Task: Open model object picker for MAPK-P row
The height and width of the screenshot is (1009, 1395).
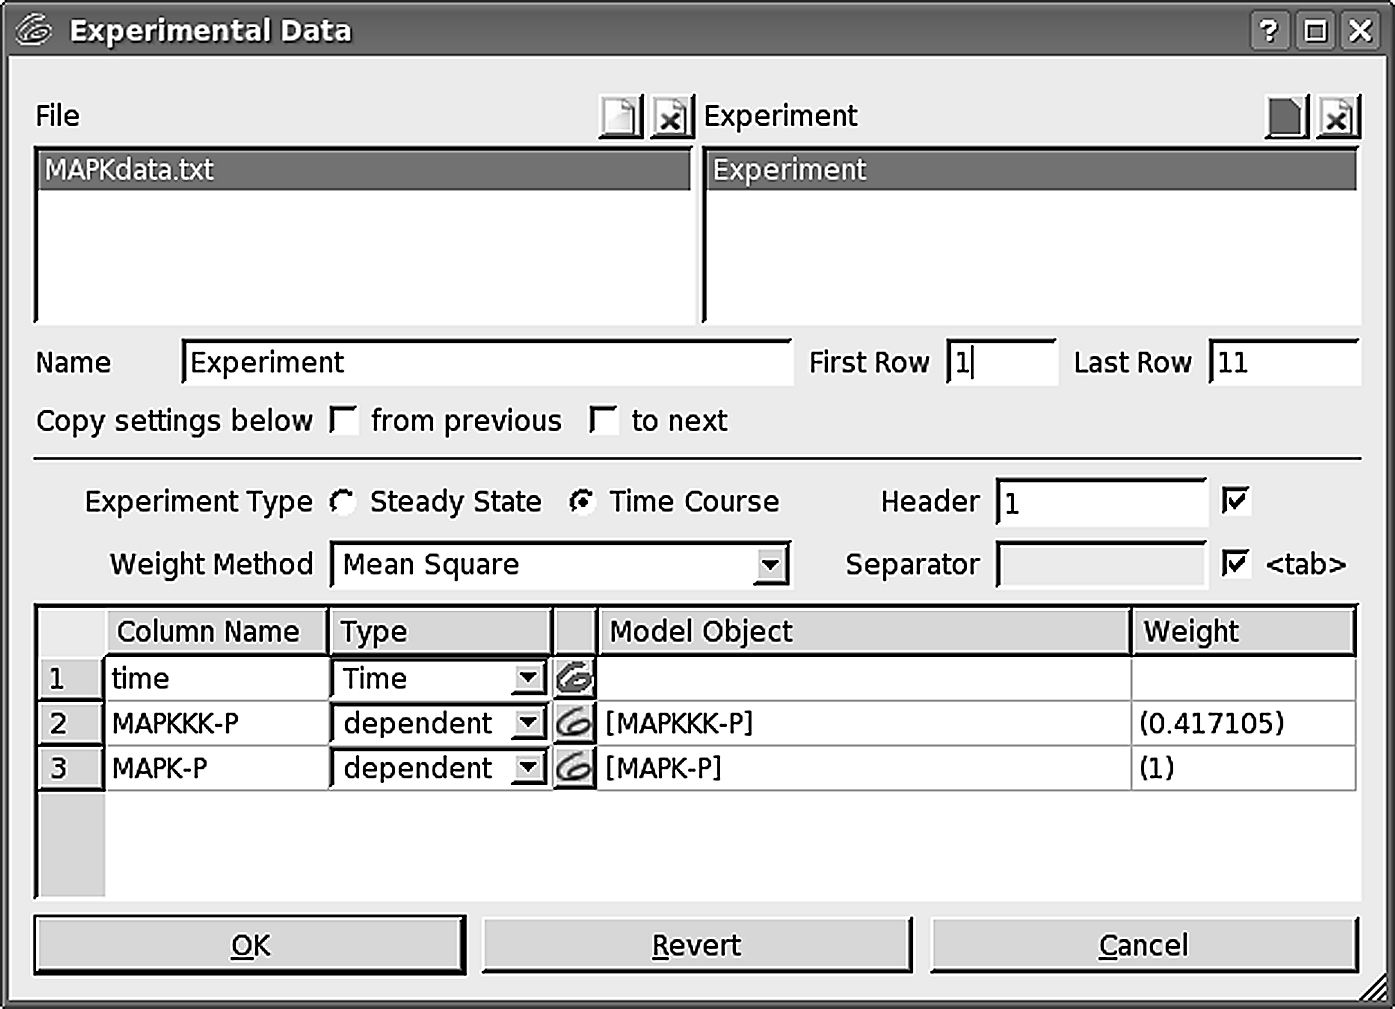Action: pos(575,768)
